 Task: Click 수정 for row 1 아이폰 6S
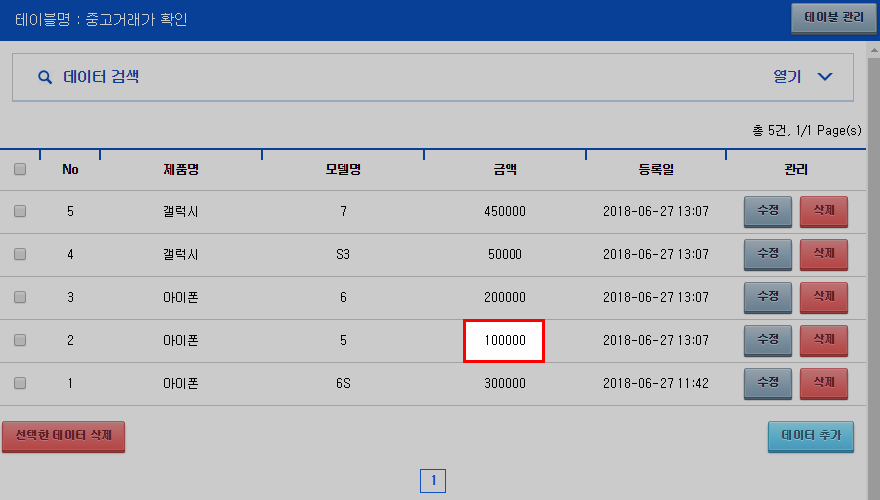(x=768, y=383)
